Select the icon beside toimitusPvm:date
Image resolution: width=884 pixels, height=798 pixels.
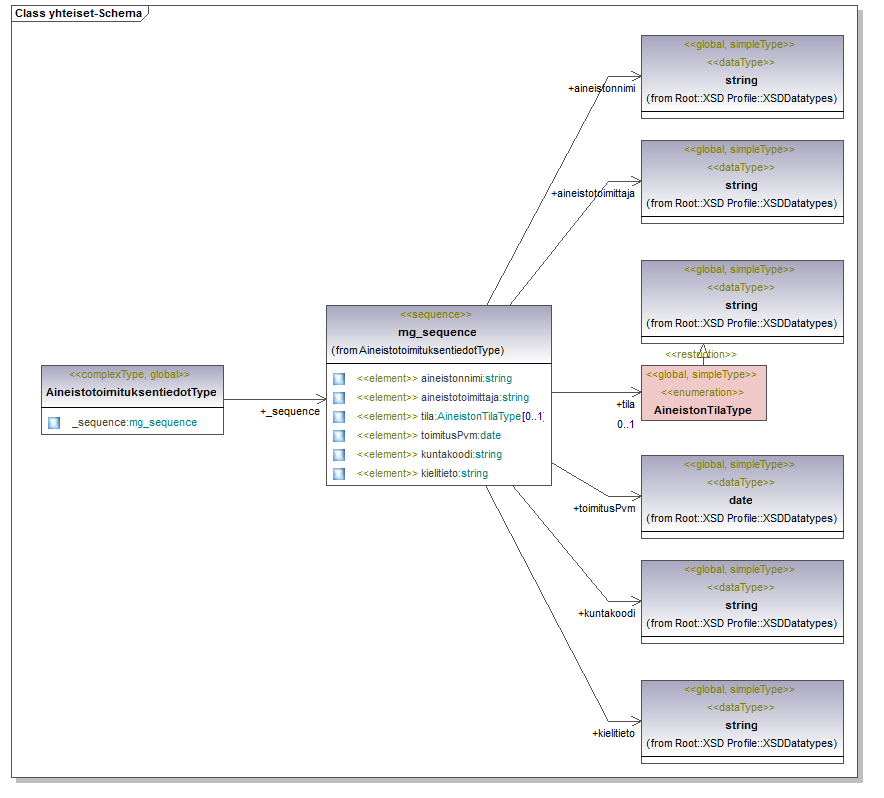[339, 436]
